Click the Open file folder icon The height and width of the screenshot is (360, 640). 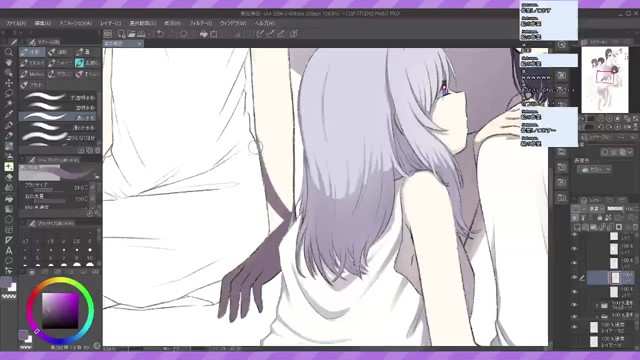click(x=131, y=34)
